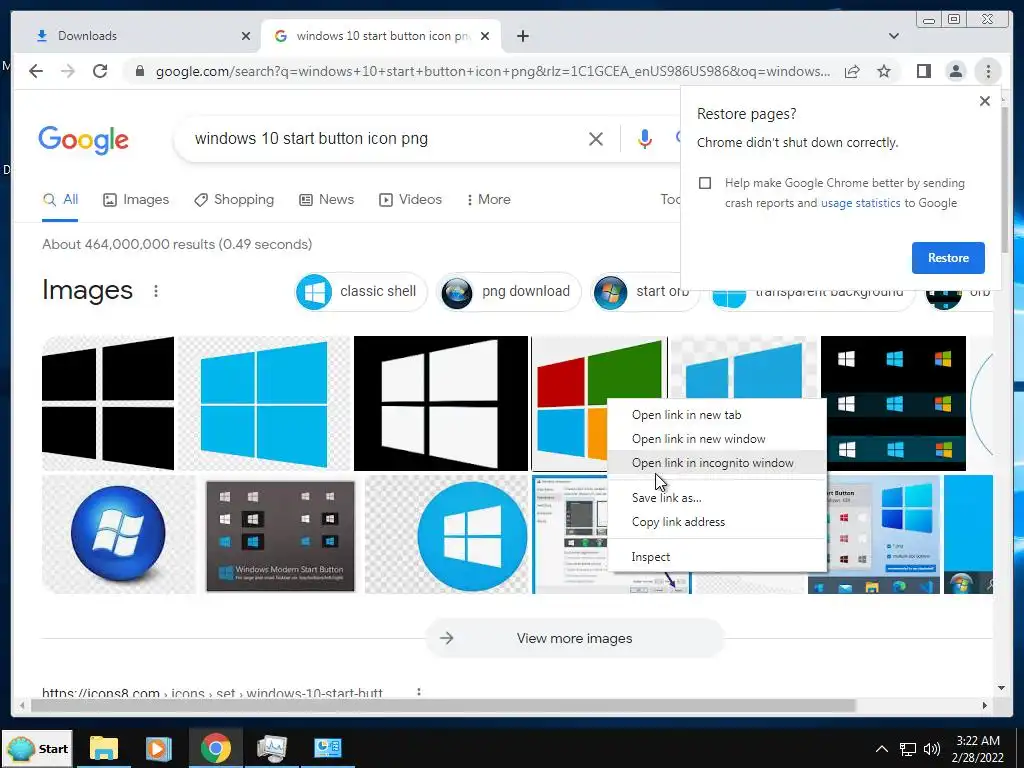Select the png download chip
1024x768 pixels.
(509, 291)
